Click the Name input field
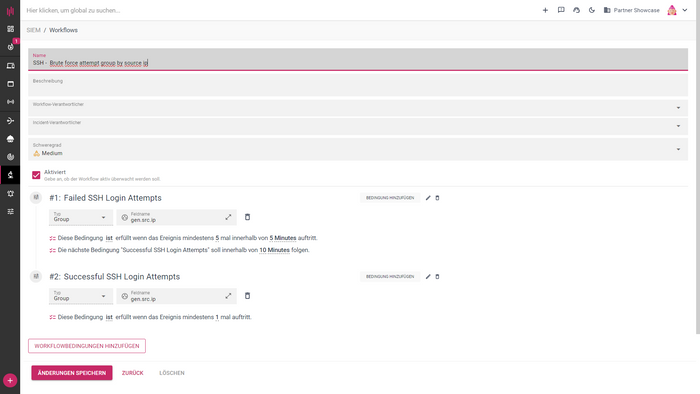700x394 pixels. (x=358, y=59)
